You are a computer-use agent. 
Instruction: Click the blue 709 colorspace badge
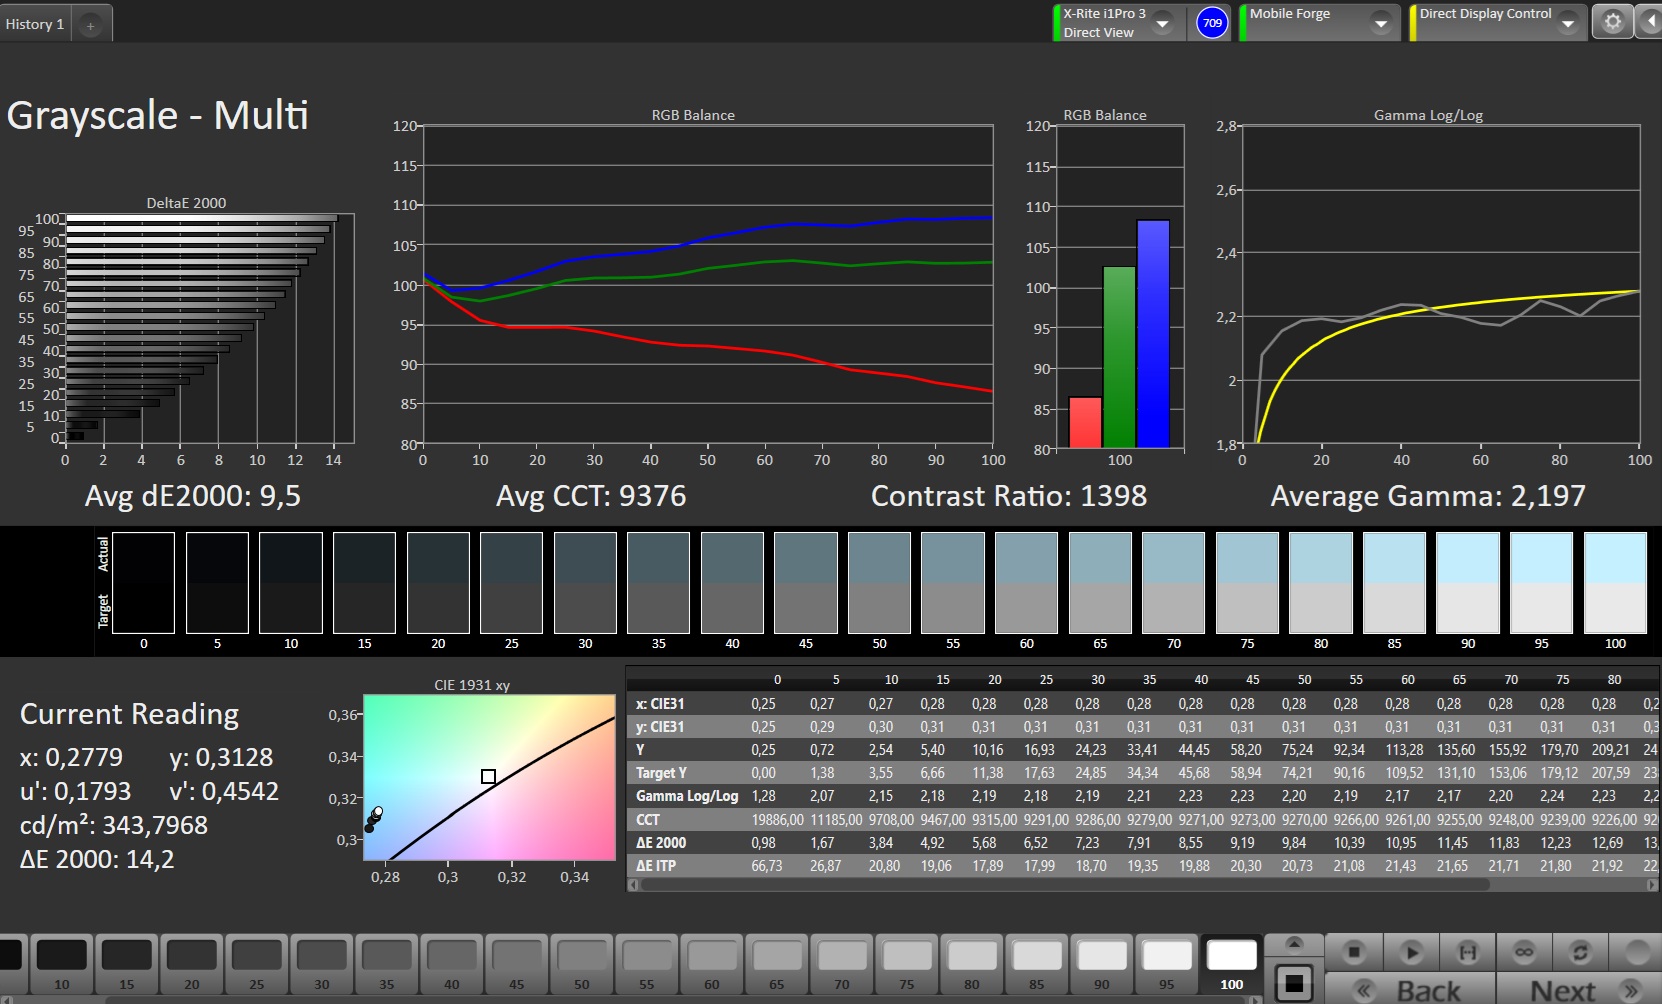(1212, 23)
